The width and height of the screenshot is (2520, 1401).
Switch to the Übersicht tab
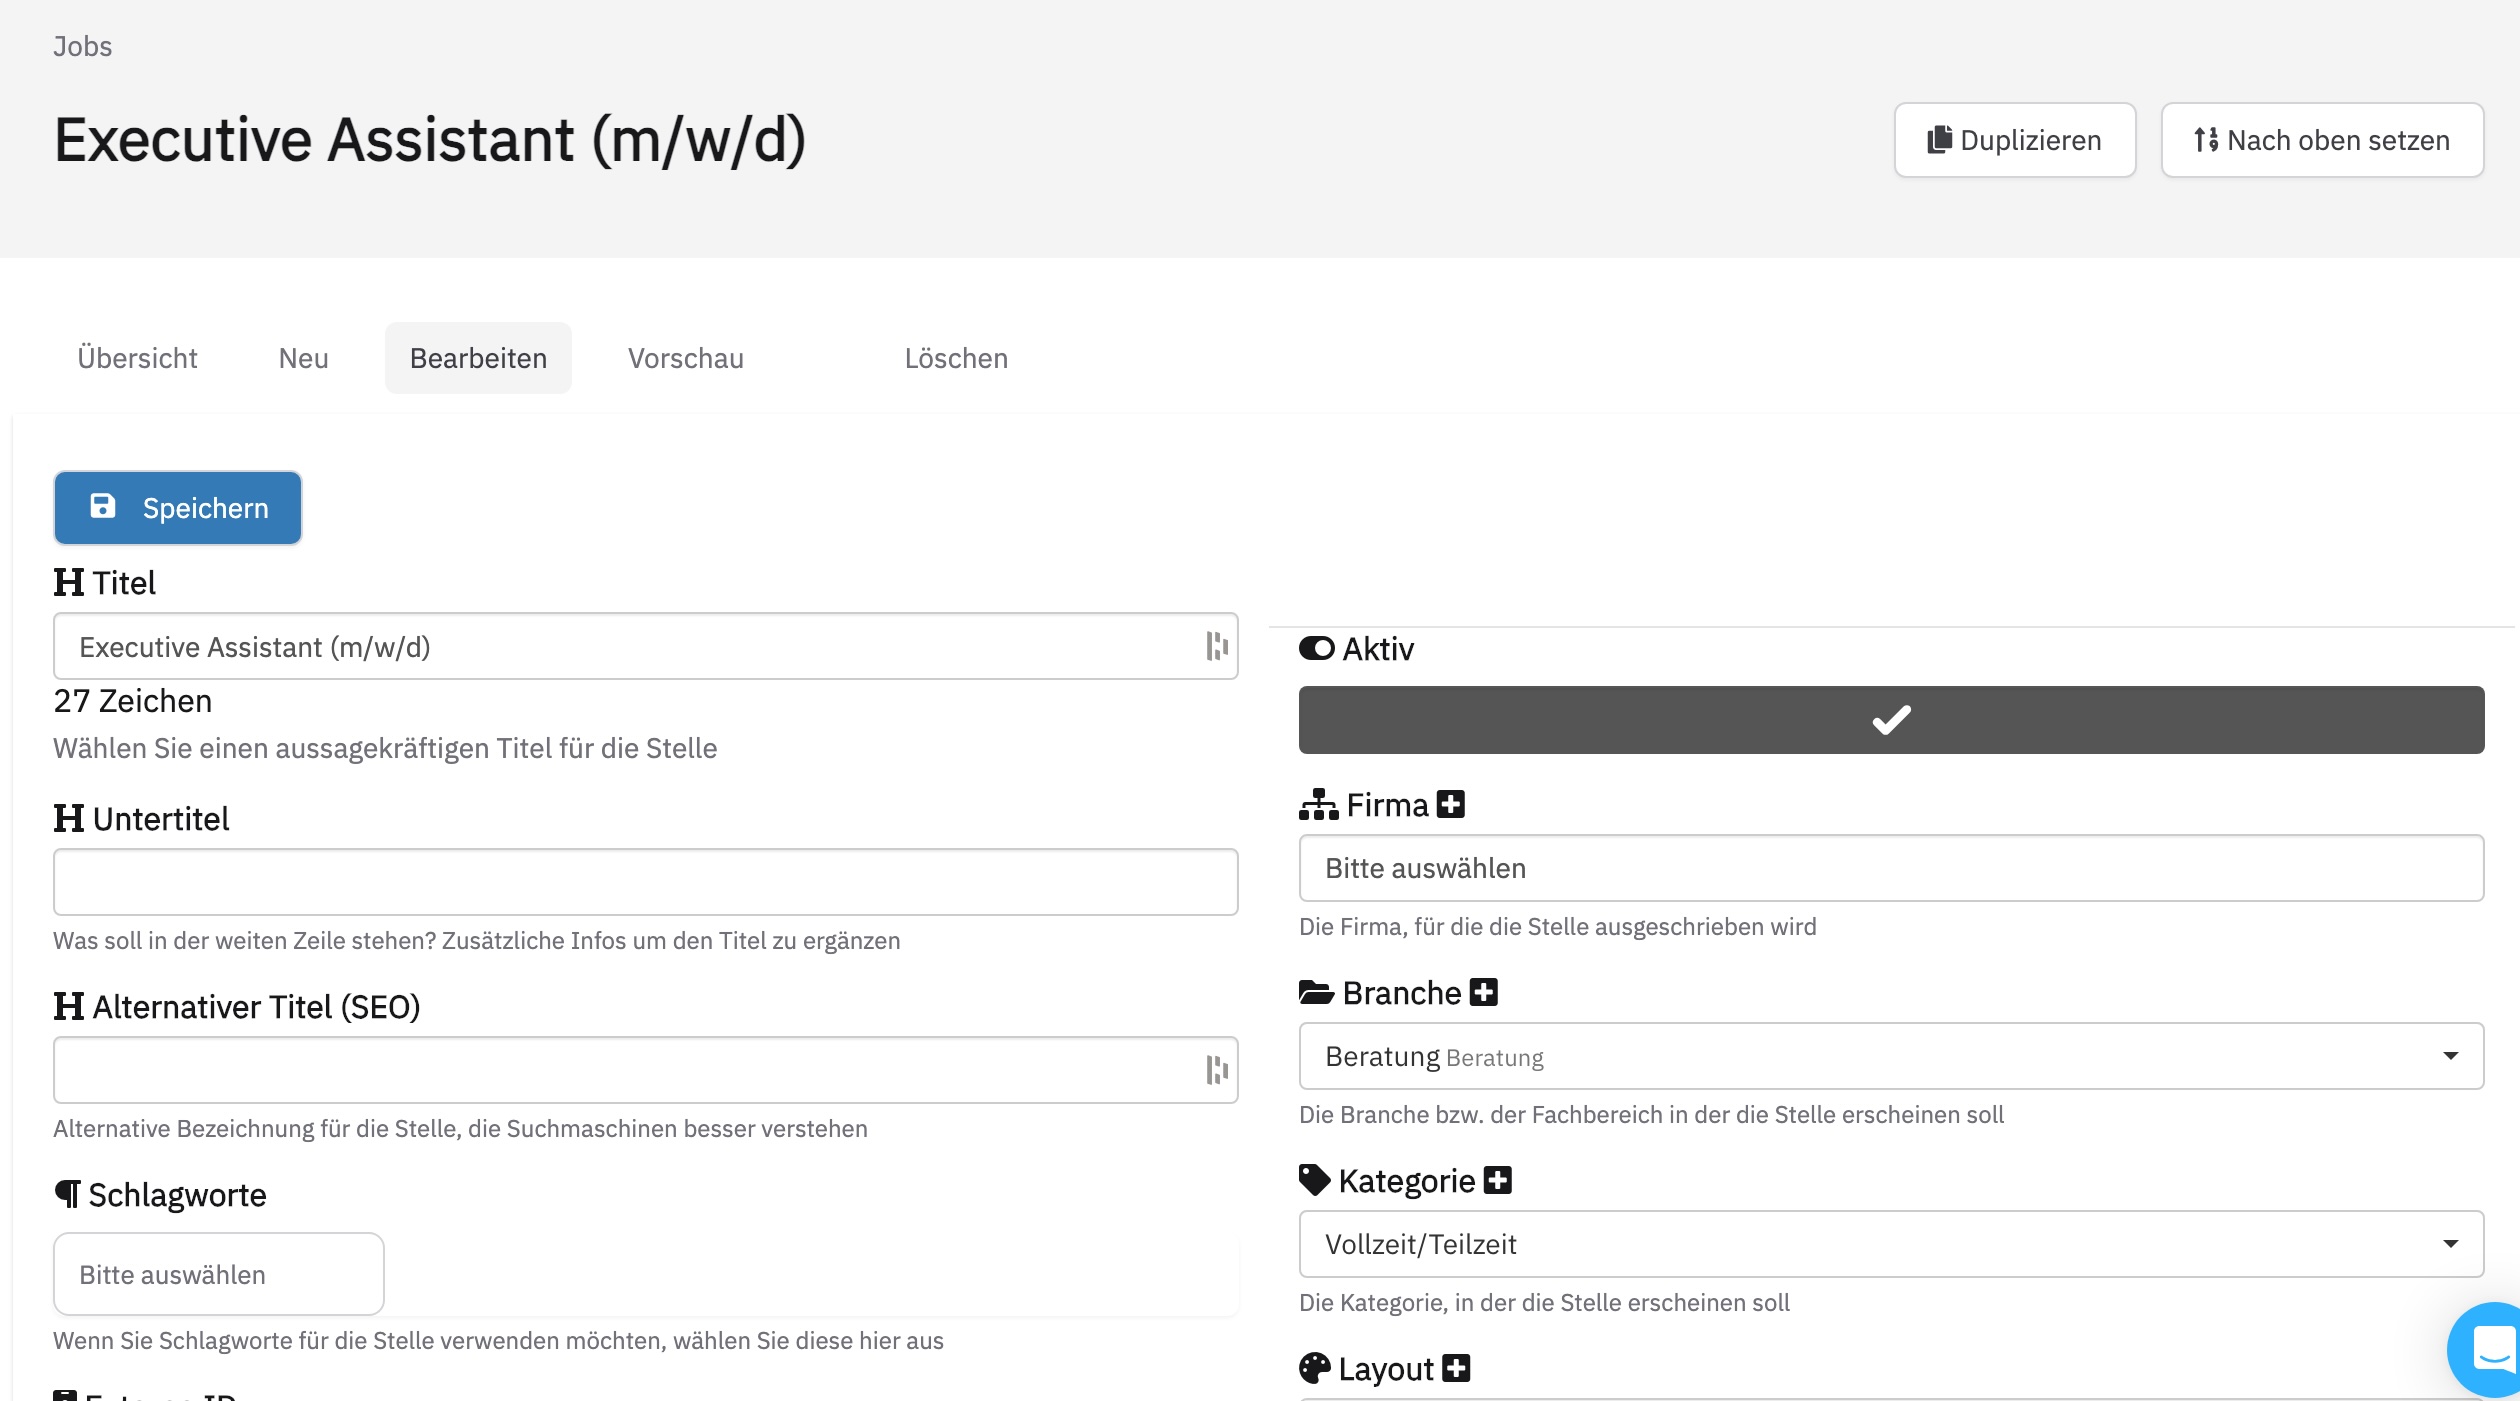tap(137, 358)
